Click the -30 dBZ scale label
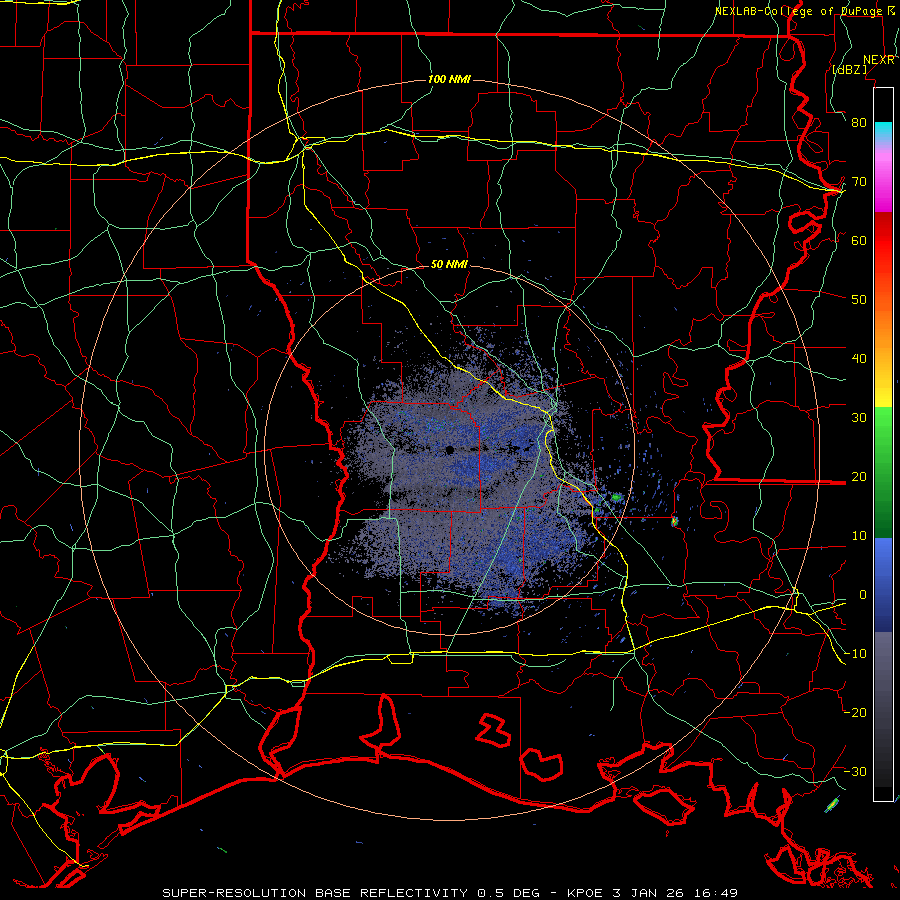 click(x=855, y=772)
